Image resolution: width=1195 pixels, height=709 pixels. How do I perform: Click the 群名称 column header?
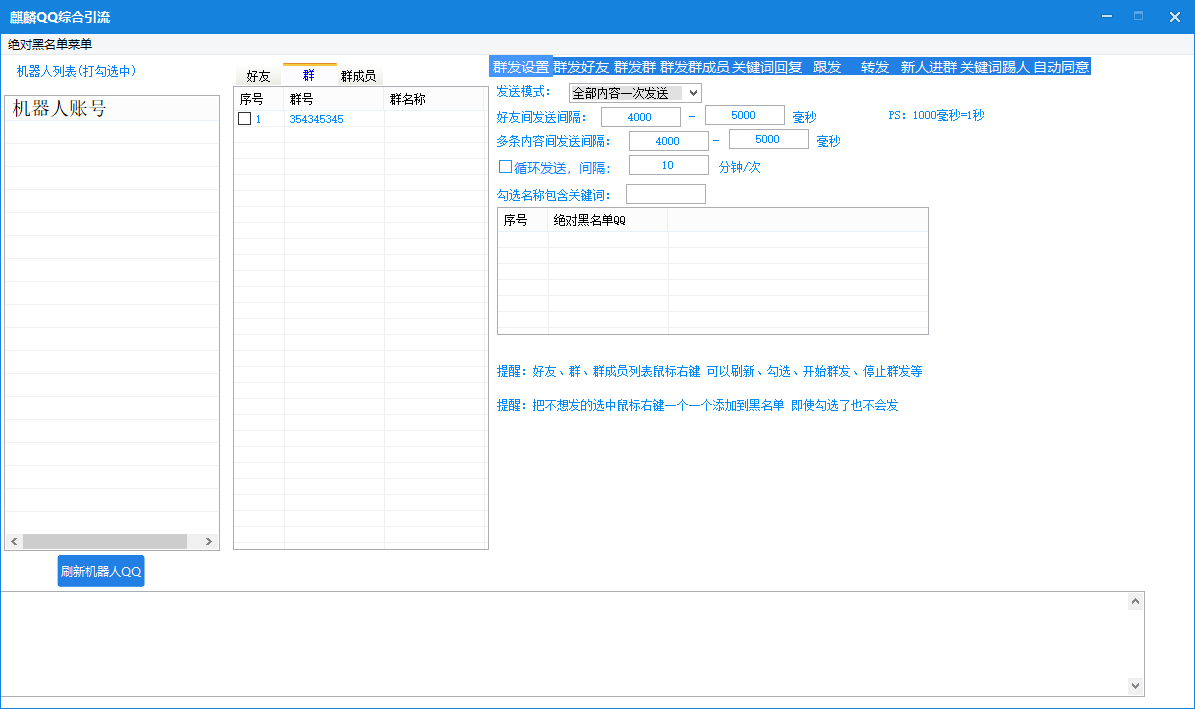pyautogui.click(x=434, y=99)
